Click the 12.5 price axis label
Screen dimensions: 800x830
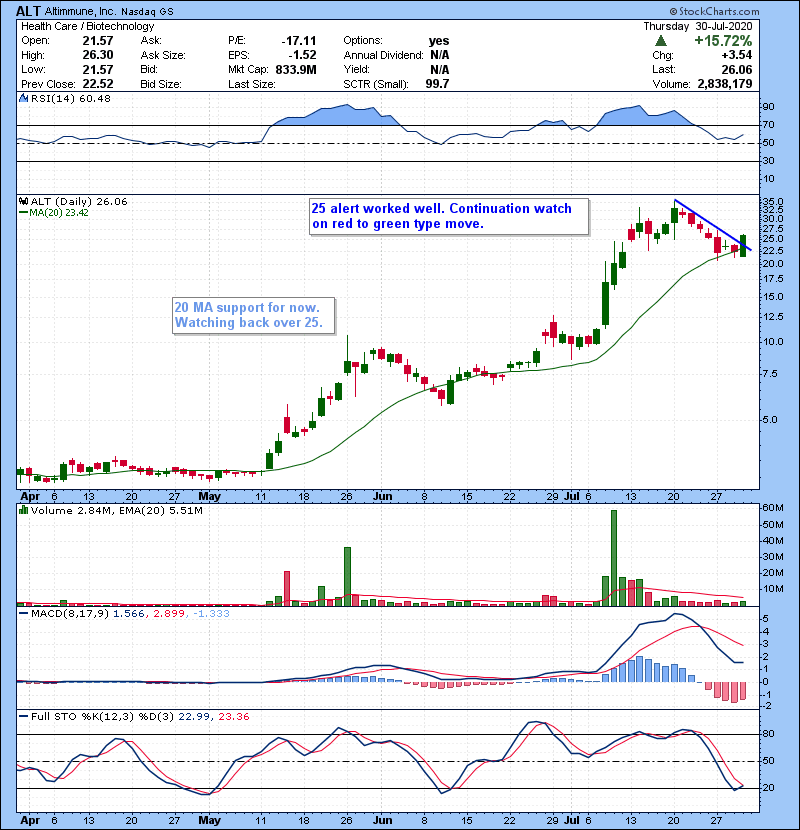773,317
